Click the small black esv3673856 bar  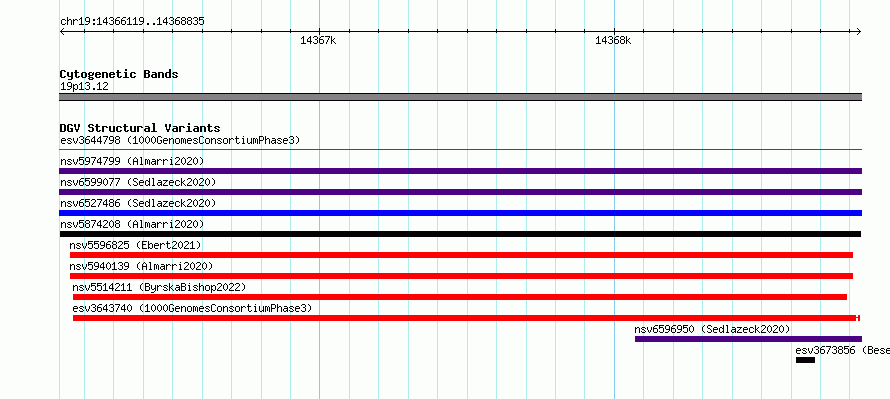[x=805, y=360]
